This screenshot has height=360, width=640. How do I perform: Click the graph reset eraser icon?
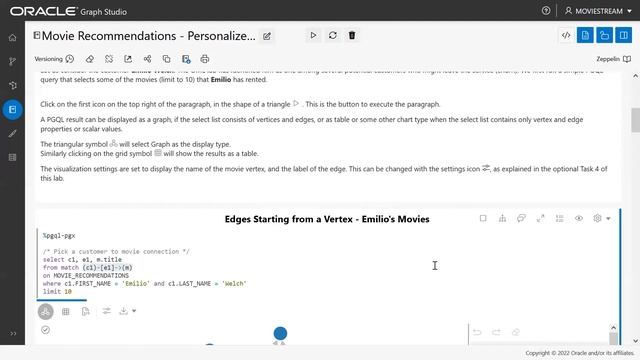pyautogui.click(x=516, y=332)
